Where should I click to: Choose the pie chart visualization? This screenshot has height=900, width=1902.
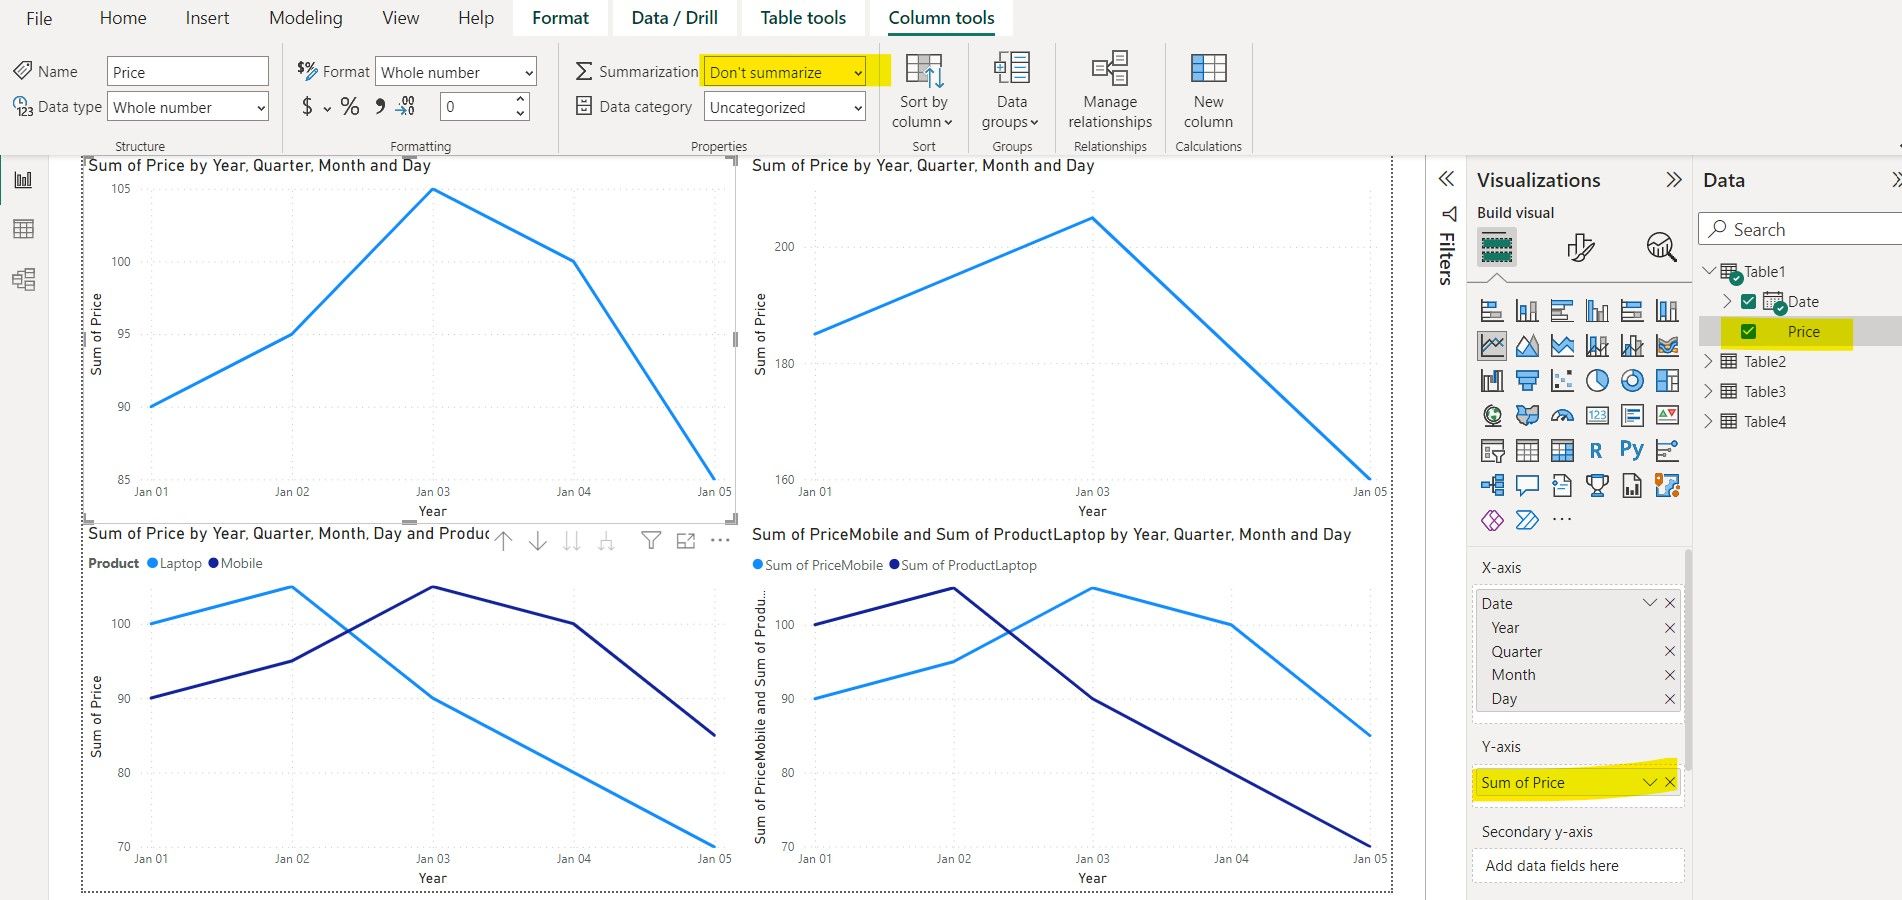click(x=1597, y=380)
